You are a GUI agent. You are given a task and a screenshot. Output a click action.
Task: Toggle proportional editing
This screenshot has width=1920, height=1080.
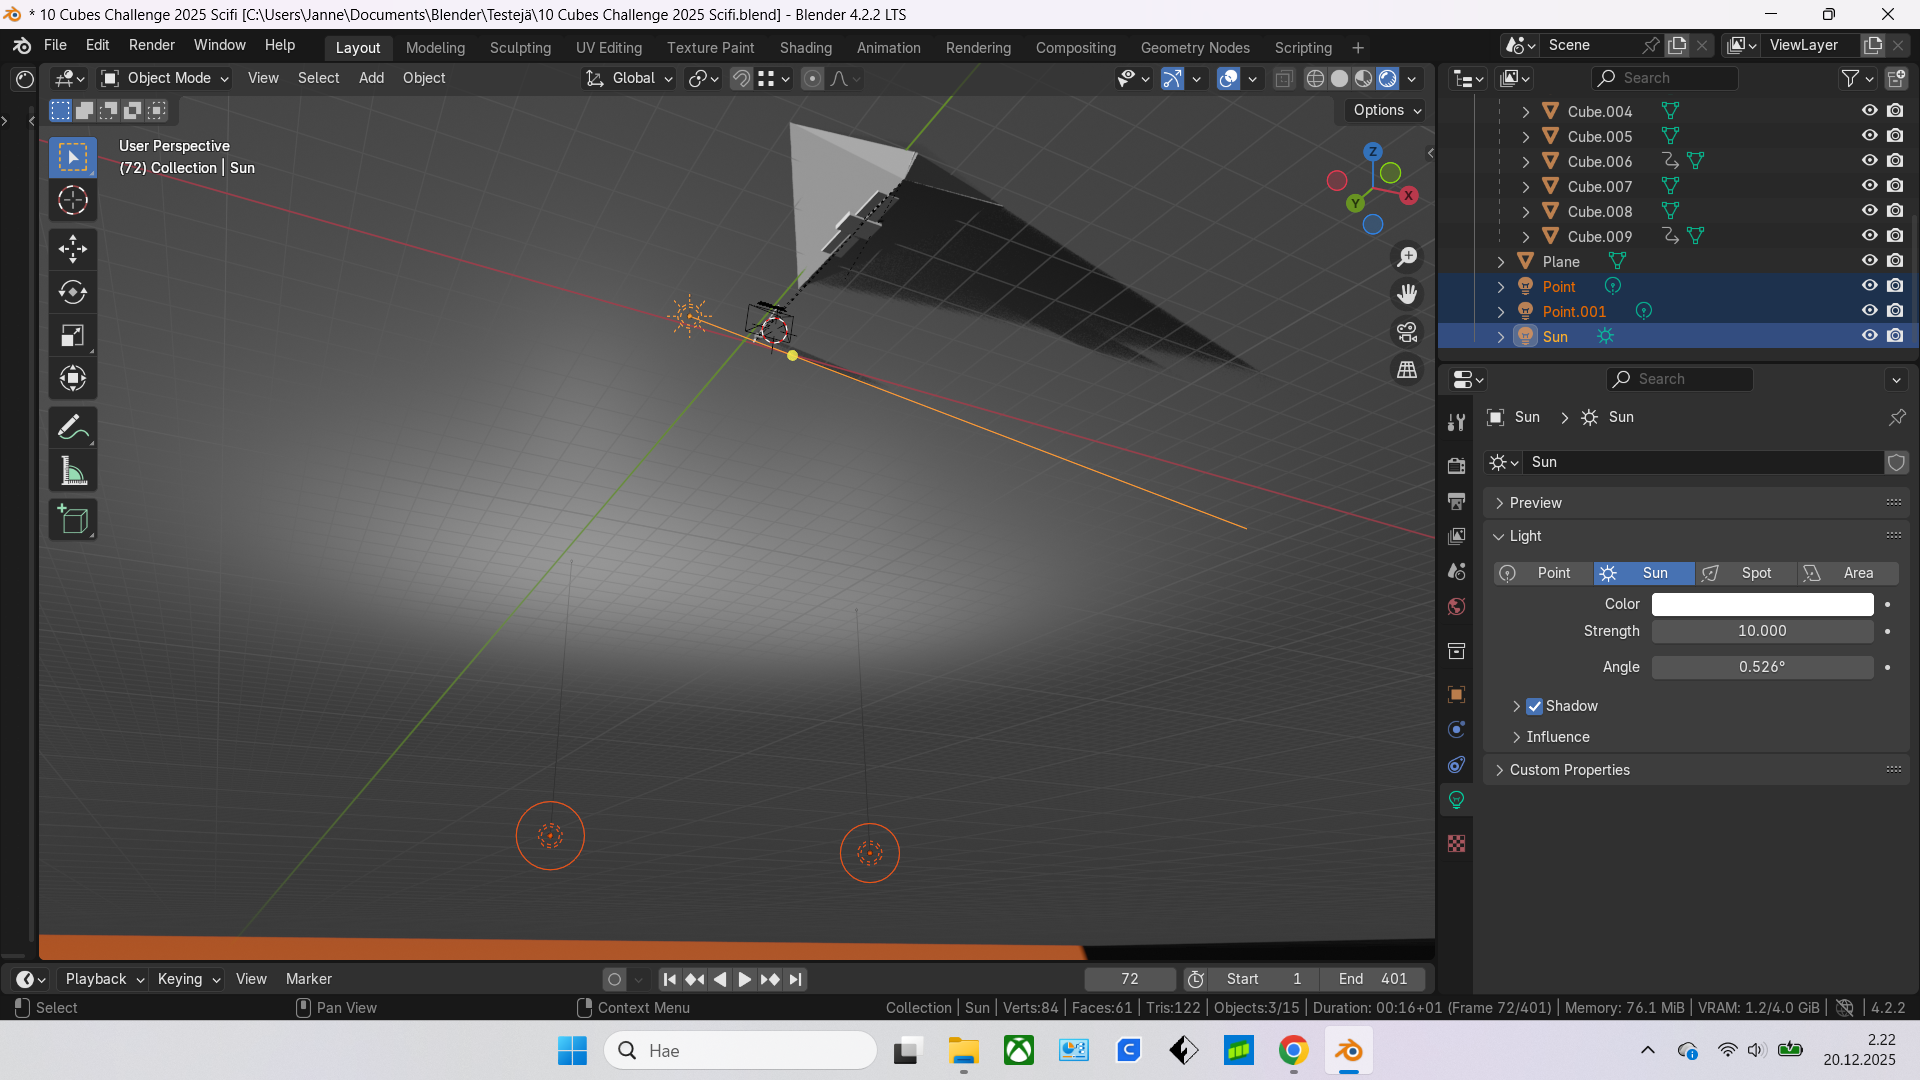pyautogui.click(x=813, y=78)
